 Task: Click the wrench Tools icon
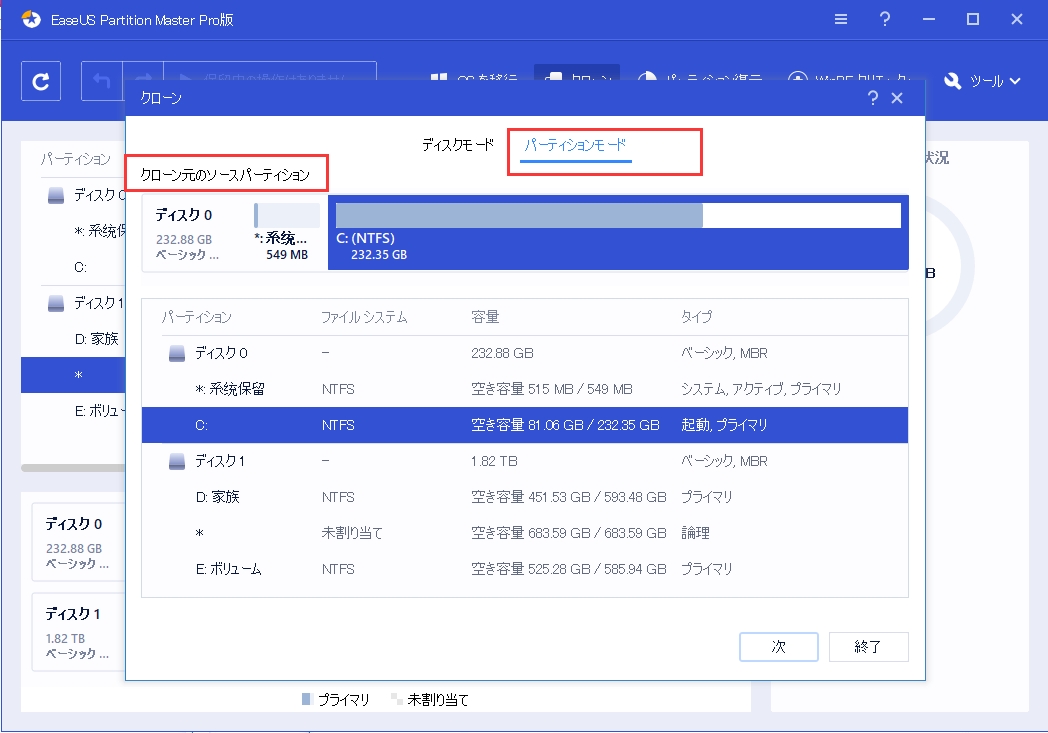tap(952, 81)
